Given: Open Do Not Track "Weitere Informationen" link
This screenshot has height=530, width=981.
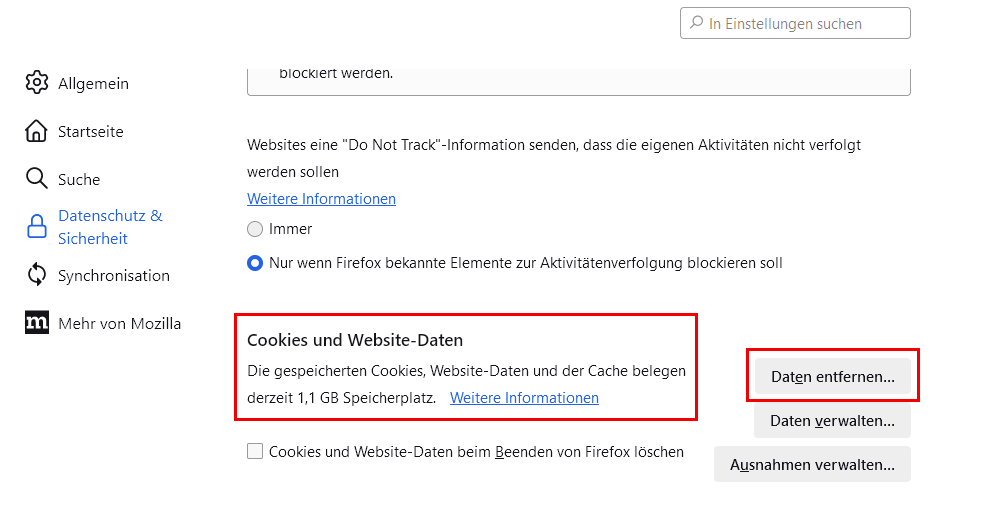Looking at the screenshot, I should tap(321, 198).
